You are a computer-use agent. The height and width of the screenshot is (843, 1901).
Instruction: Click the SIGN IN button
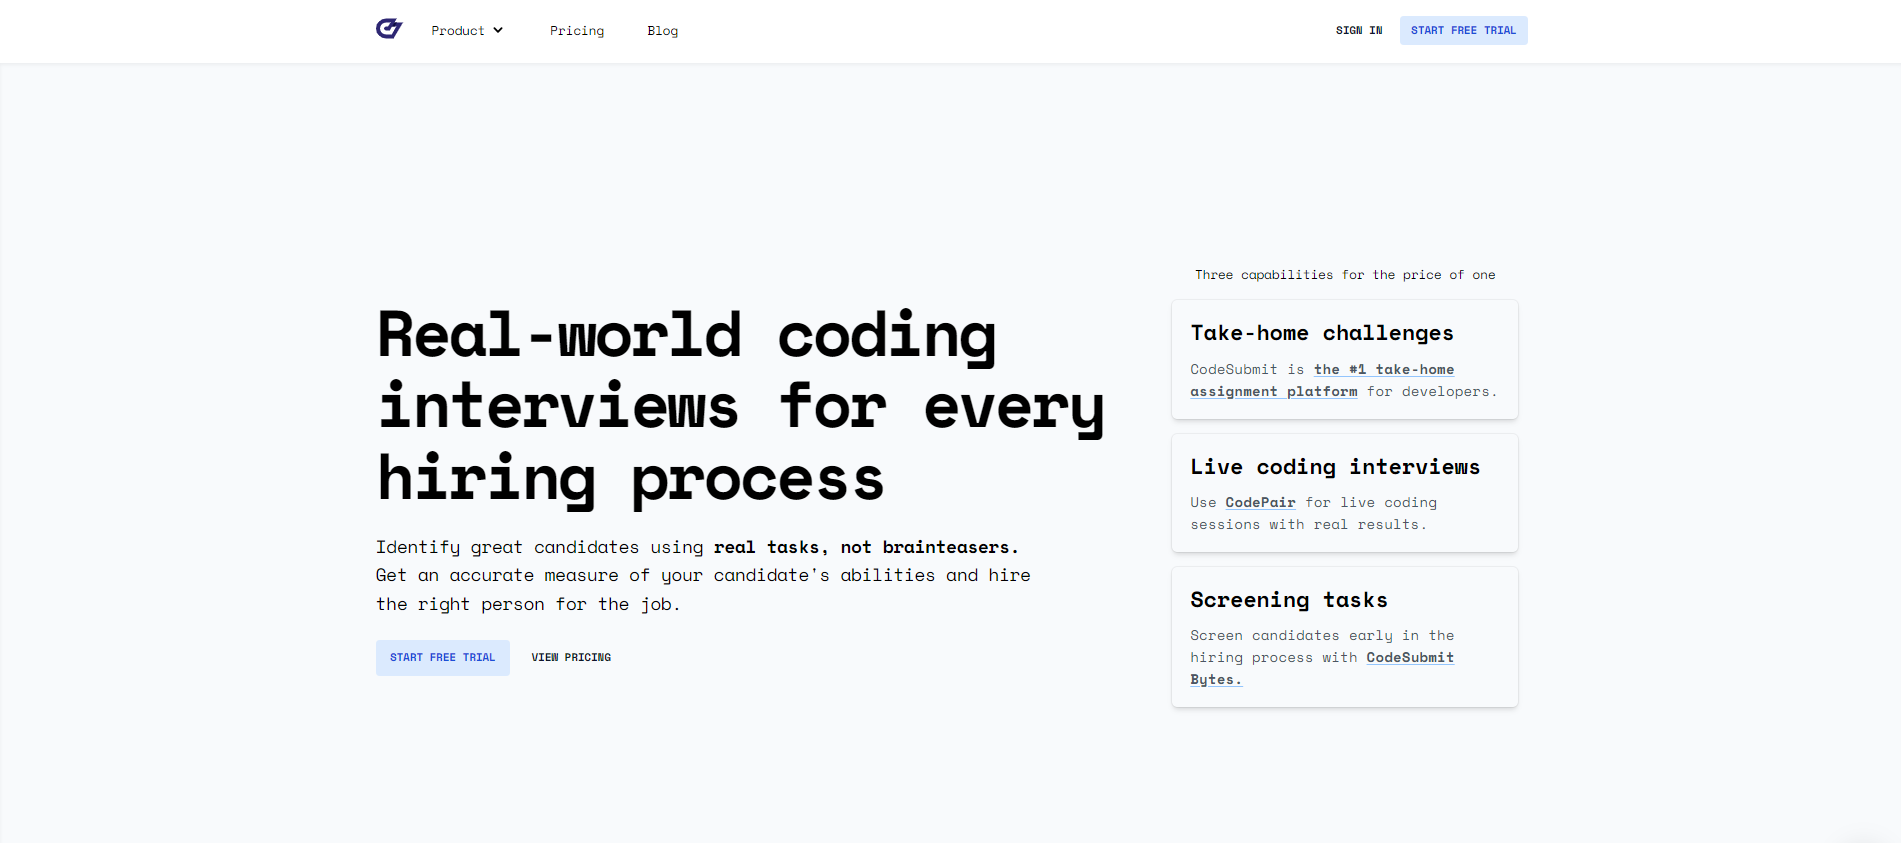[1358, 31]
